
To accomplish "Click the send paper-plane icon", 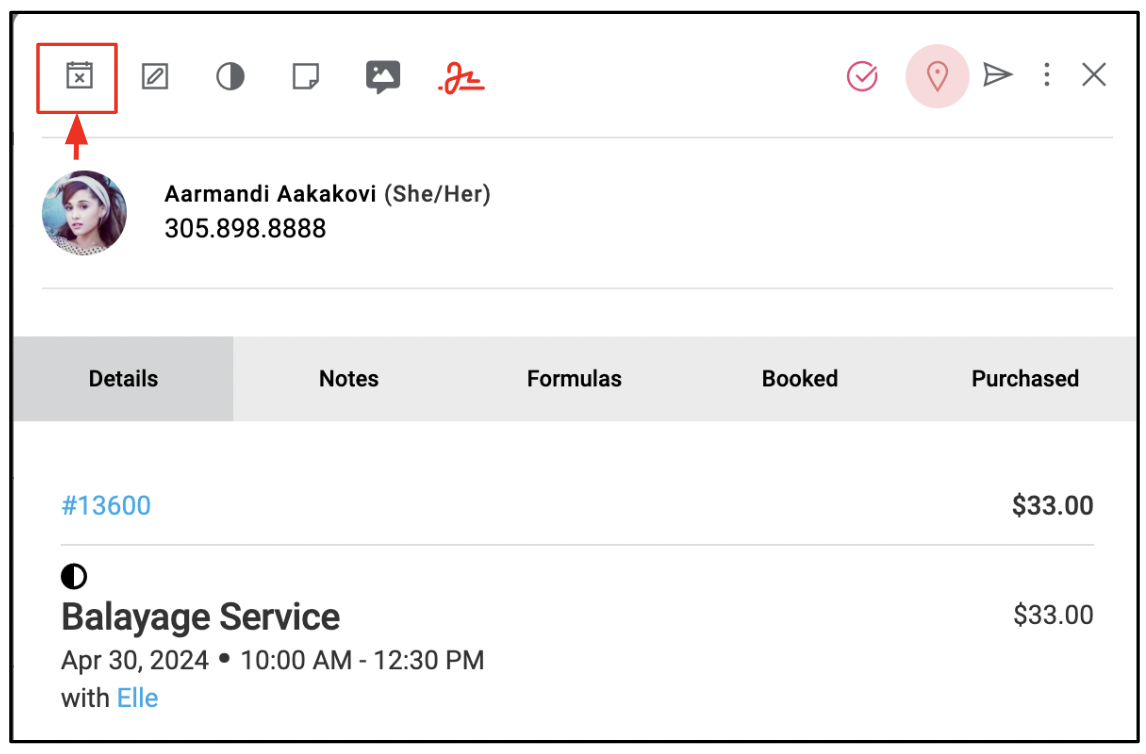I will click(998, 75).
